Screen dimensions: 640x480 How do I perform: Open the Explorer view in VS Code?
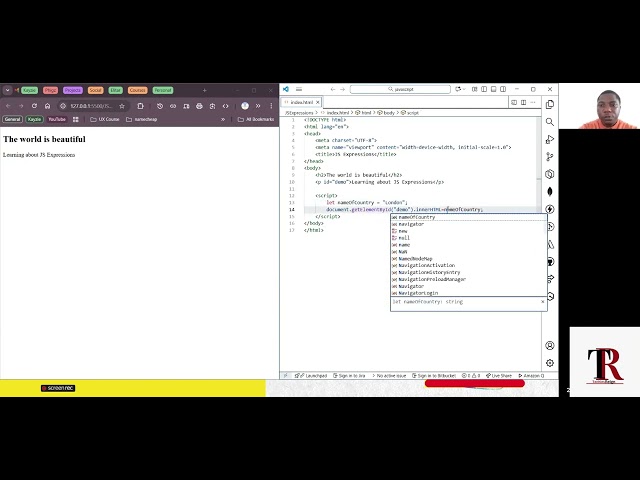pos(550,104)
